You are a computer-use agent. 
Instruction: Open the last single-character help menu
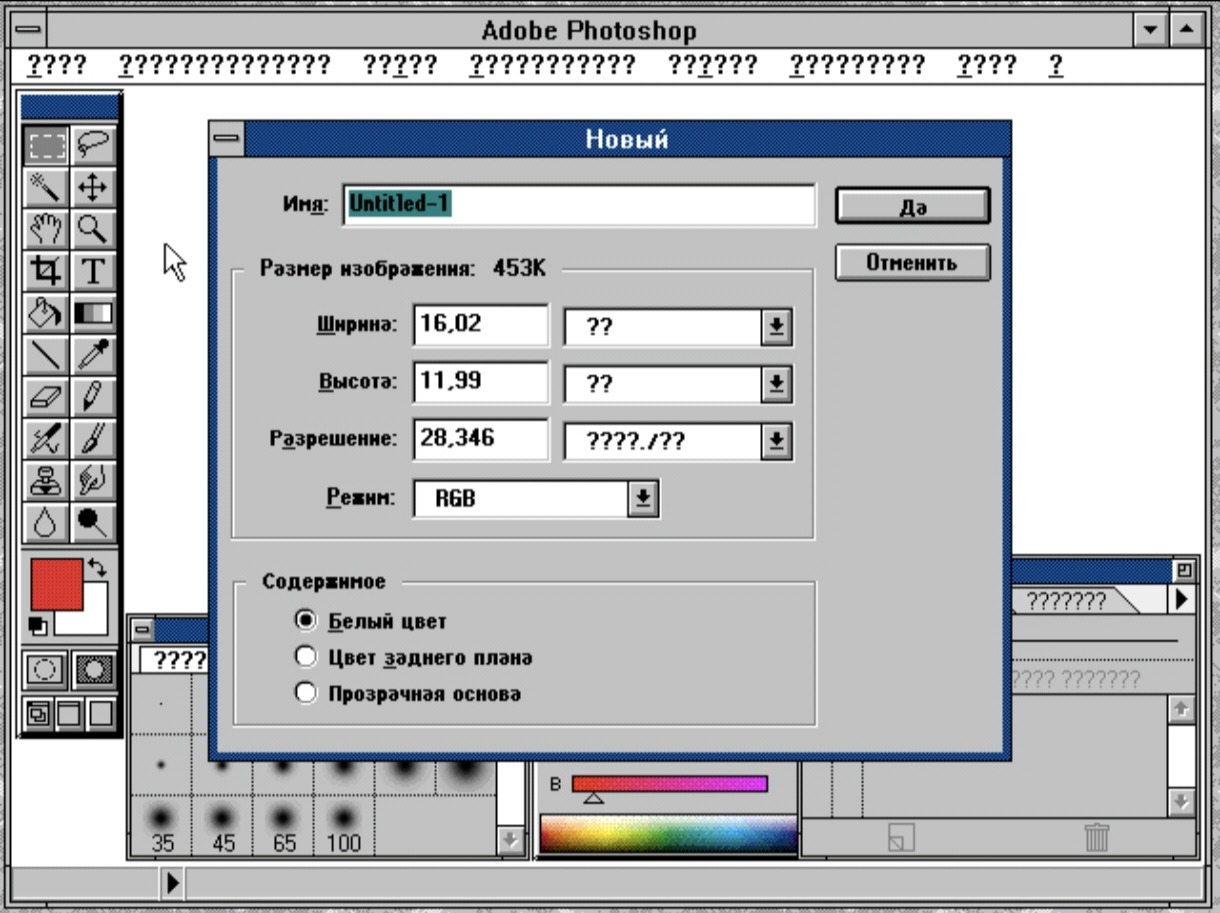click(x=1056, y=66)
